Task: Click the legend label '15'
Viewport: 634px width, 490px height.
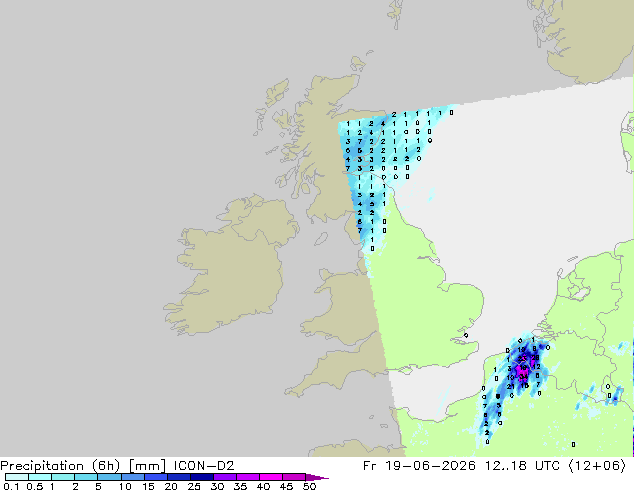Action: coord(148,486)
